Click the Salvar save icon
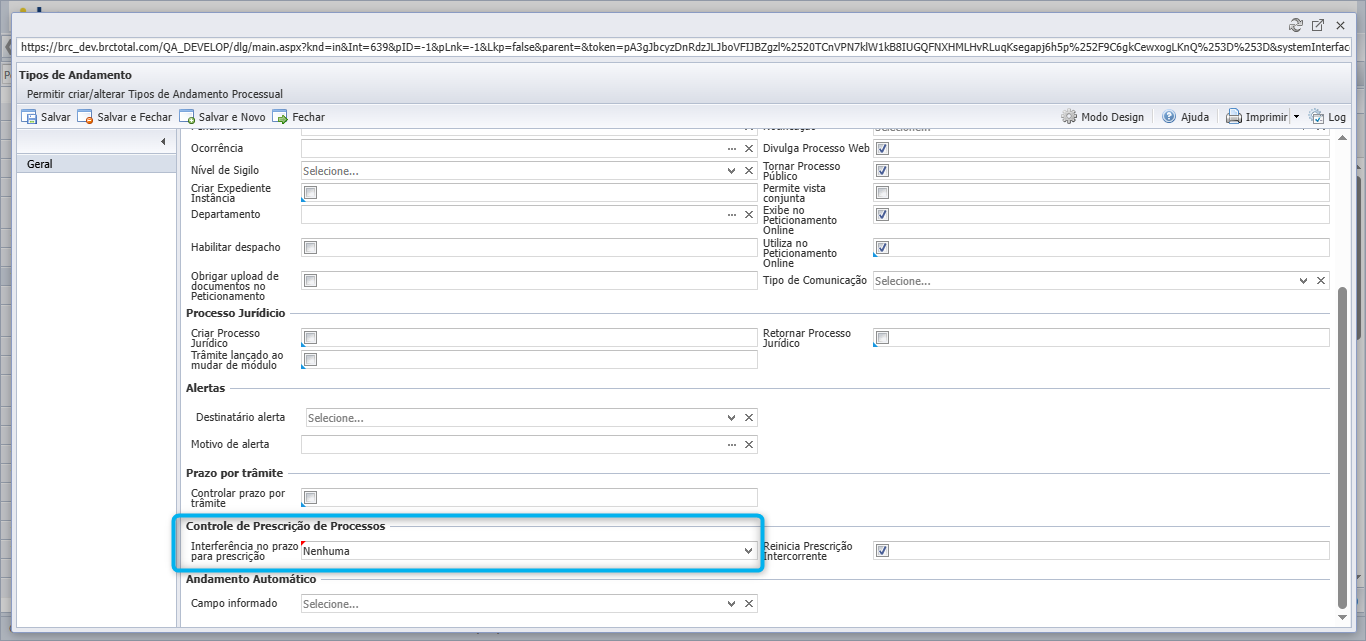Viewport: 1366px width, 641px height. pyautogui.click(x=29, y=117)
